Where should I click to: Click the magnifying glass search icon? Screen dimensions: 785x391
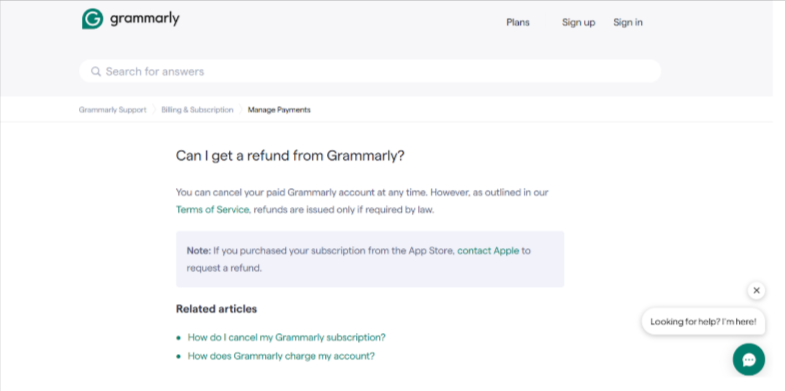[96, 72]
